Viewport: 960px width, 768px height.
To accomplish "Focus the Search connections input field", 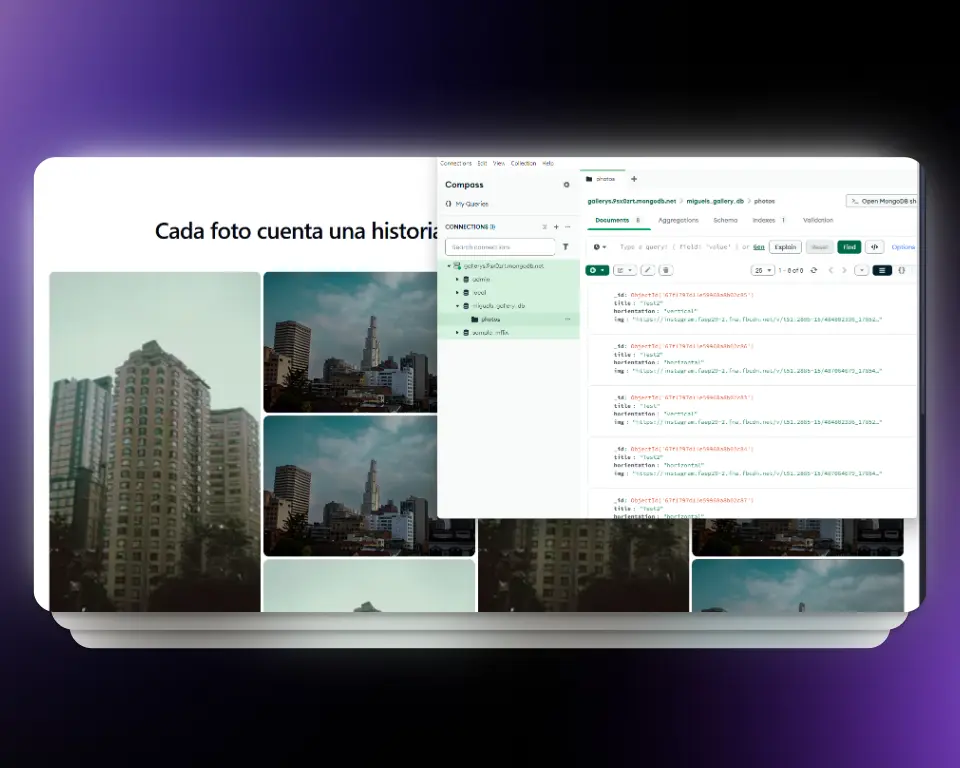I will point(500,247).
